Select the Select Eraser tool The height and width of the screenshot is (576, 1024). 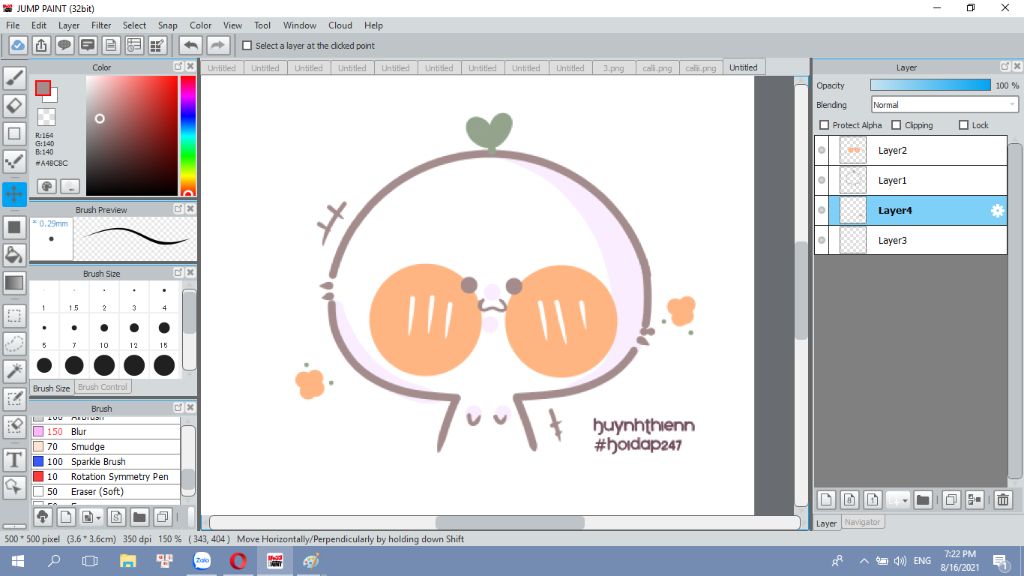[14, 426]
